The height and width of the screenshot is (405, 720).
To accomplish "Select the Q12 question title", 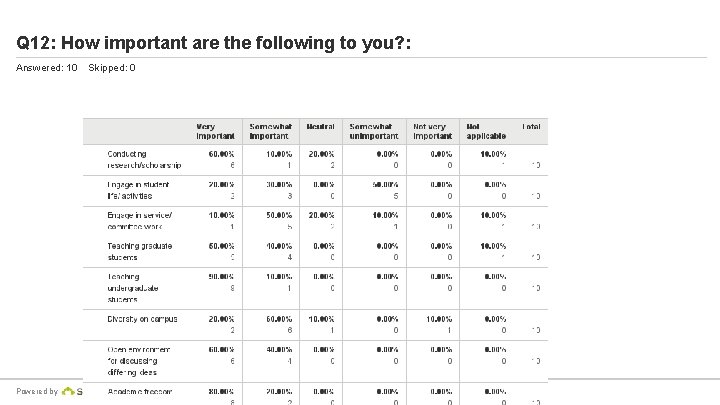I will 214,43.
